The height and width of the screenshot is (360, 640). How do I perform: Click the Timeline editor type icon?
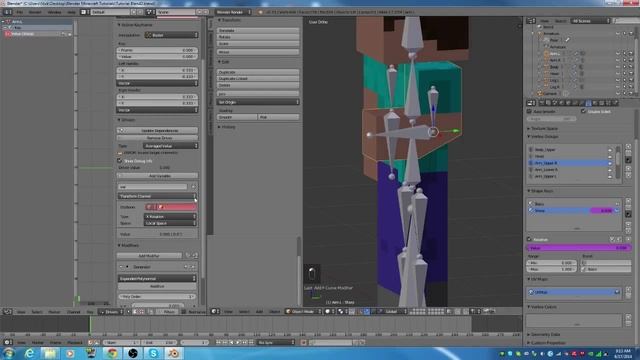[7, 342]
